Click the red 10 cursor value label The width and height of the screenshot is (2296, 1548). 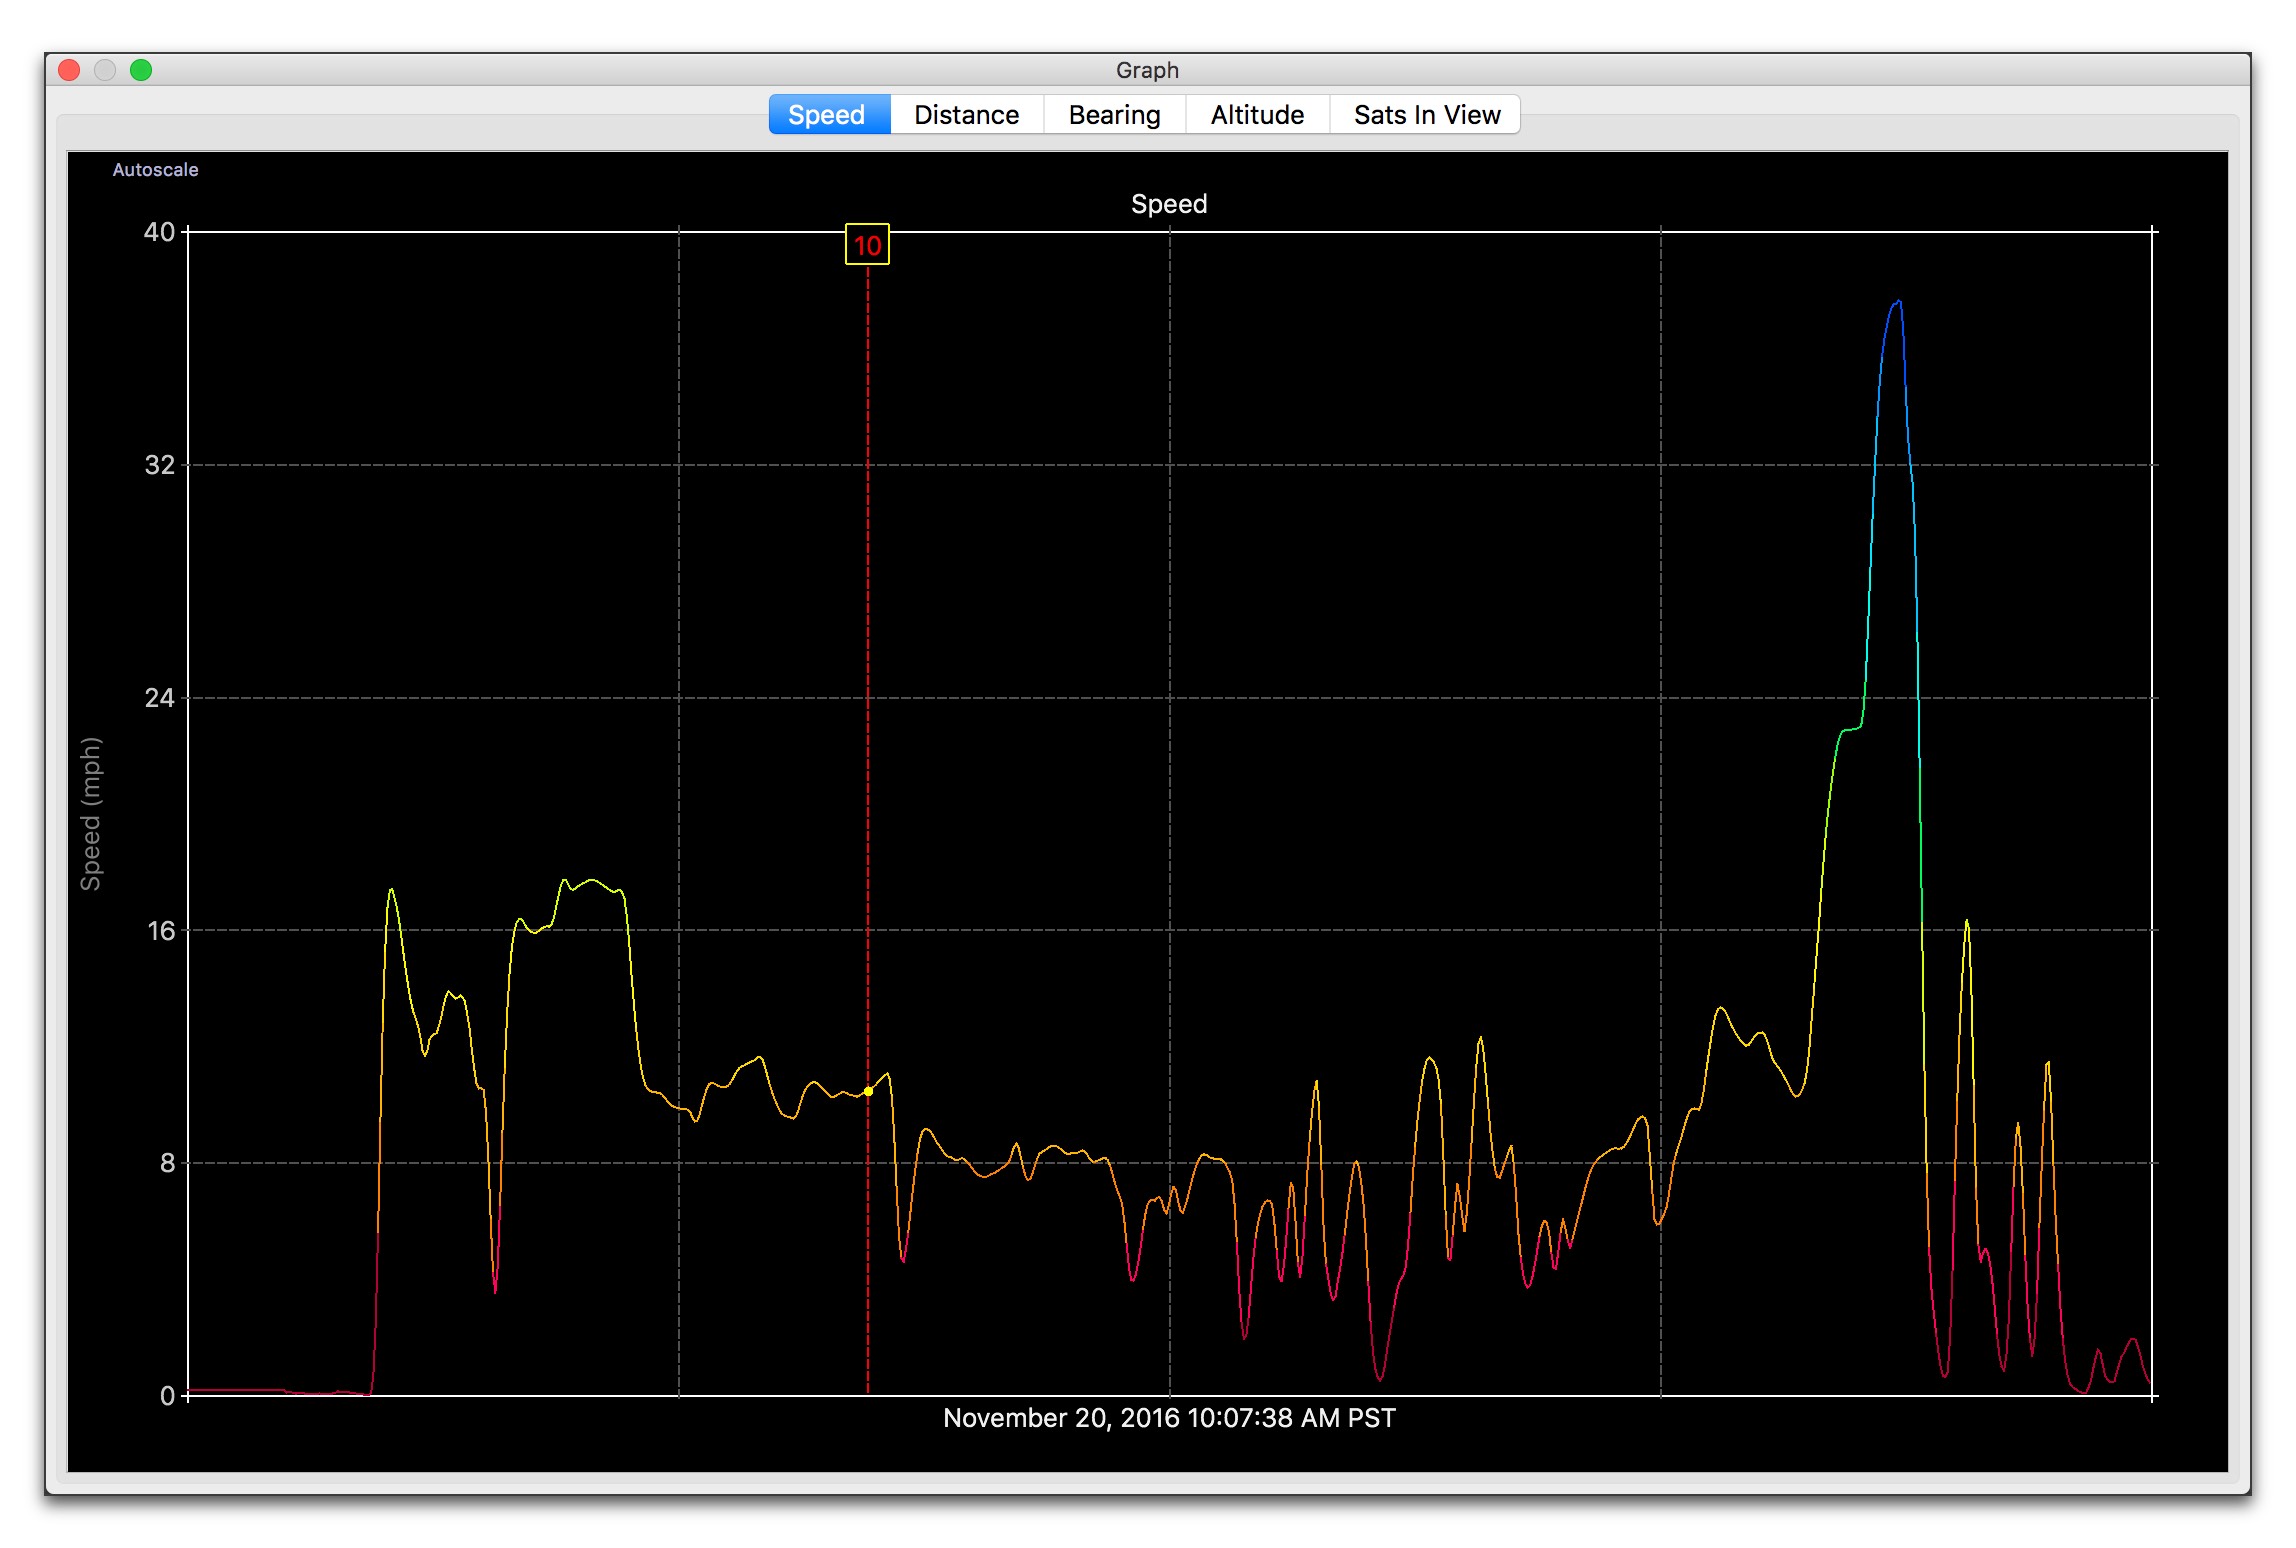tap(867, 245)
